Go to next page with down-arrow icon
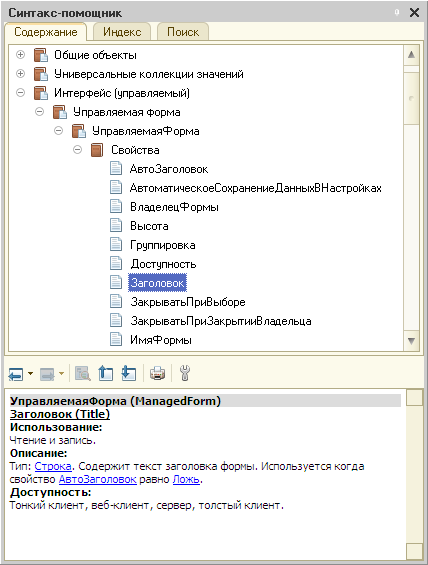Screen dimensions: 428x565 click(x=129, y=373)
